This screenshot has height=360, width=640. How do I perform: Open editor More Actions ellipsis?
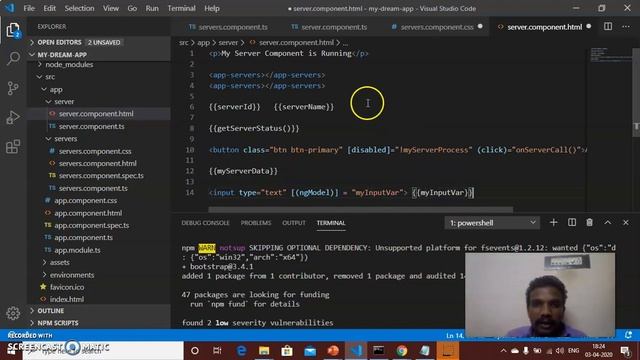(x=626, y=27)
